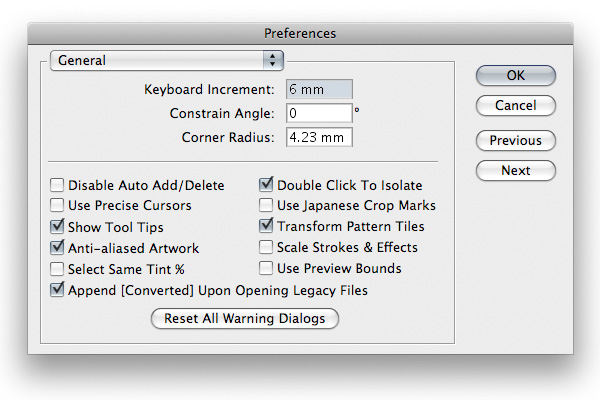The width and height of the screenshot is (600, 400).
Task: Enable Select Same Tint % option
Action: coord(57,269)
